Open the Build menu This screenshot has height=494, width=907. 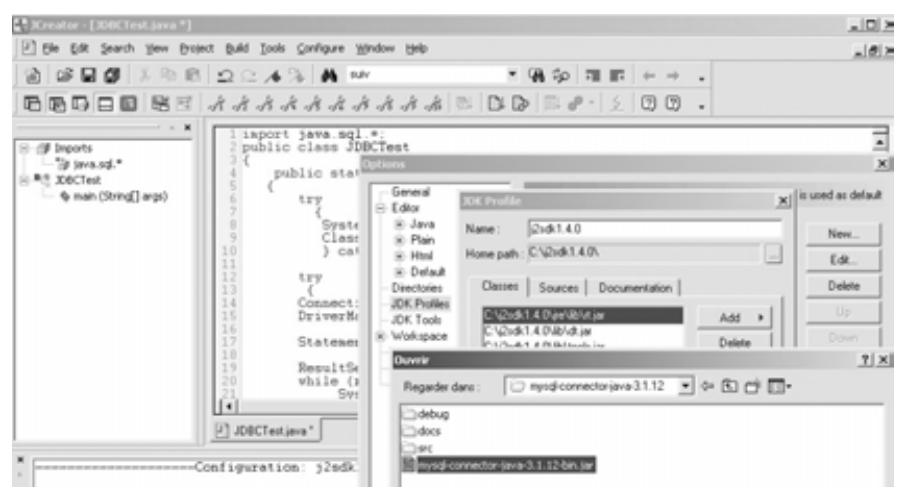point(237,49)
